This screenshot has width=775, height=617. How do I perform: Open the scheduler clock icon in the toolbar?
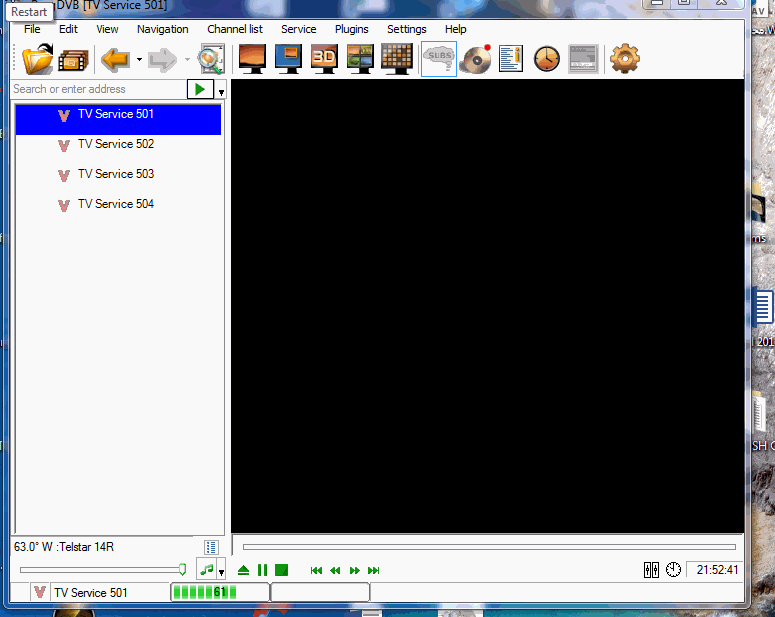[546, 59]
